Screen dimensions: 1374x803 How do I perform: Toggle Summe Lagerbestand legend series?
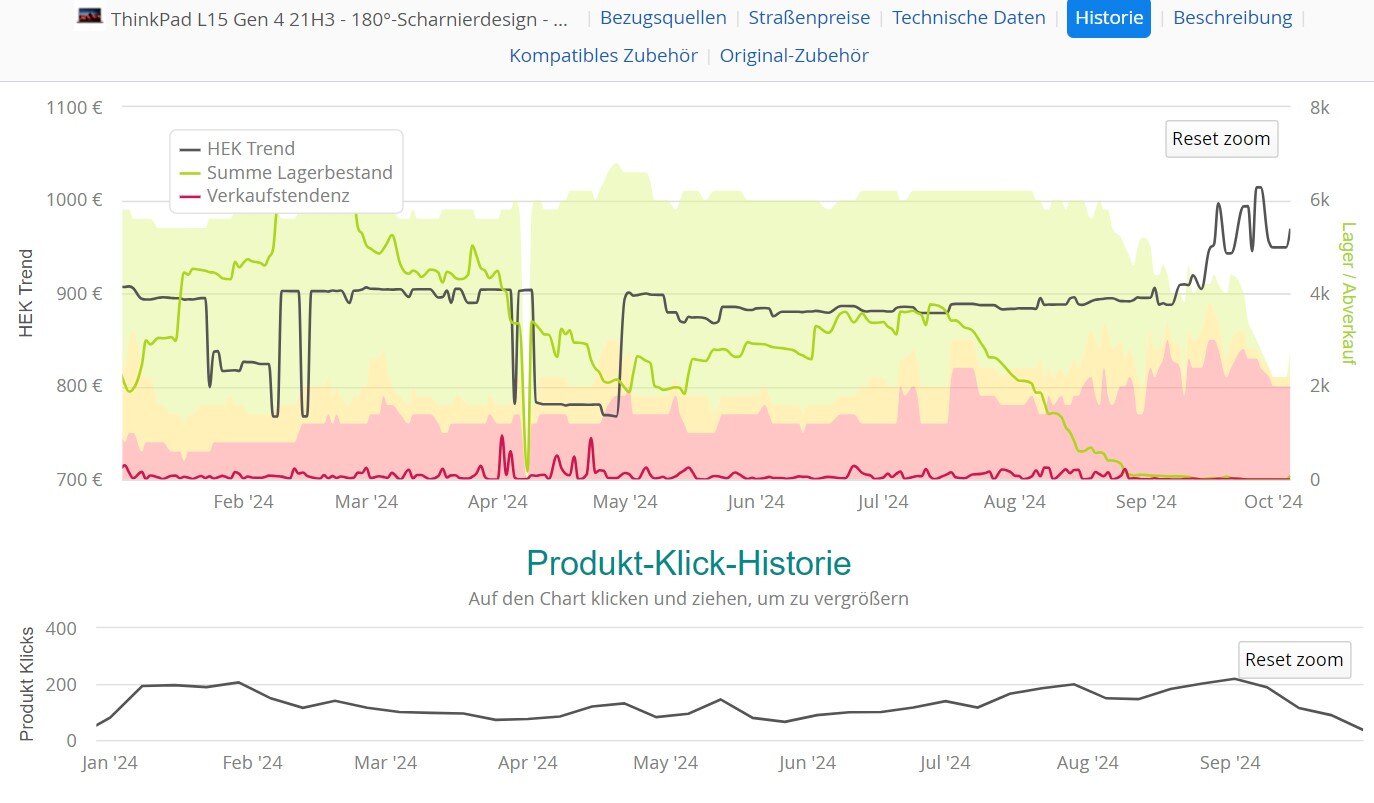286,172
